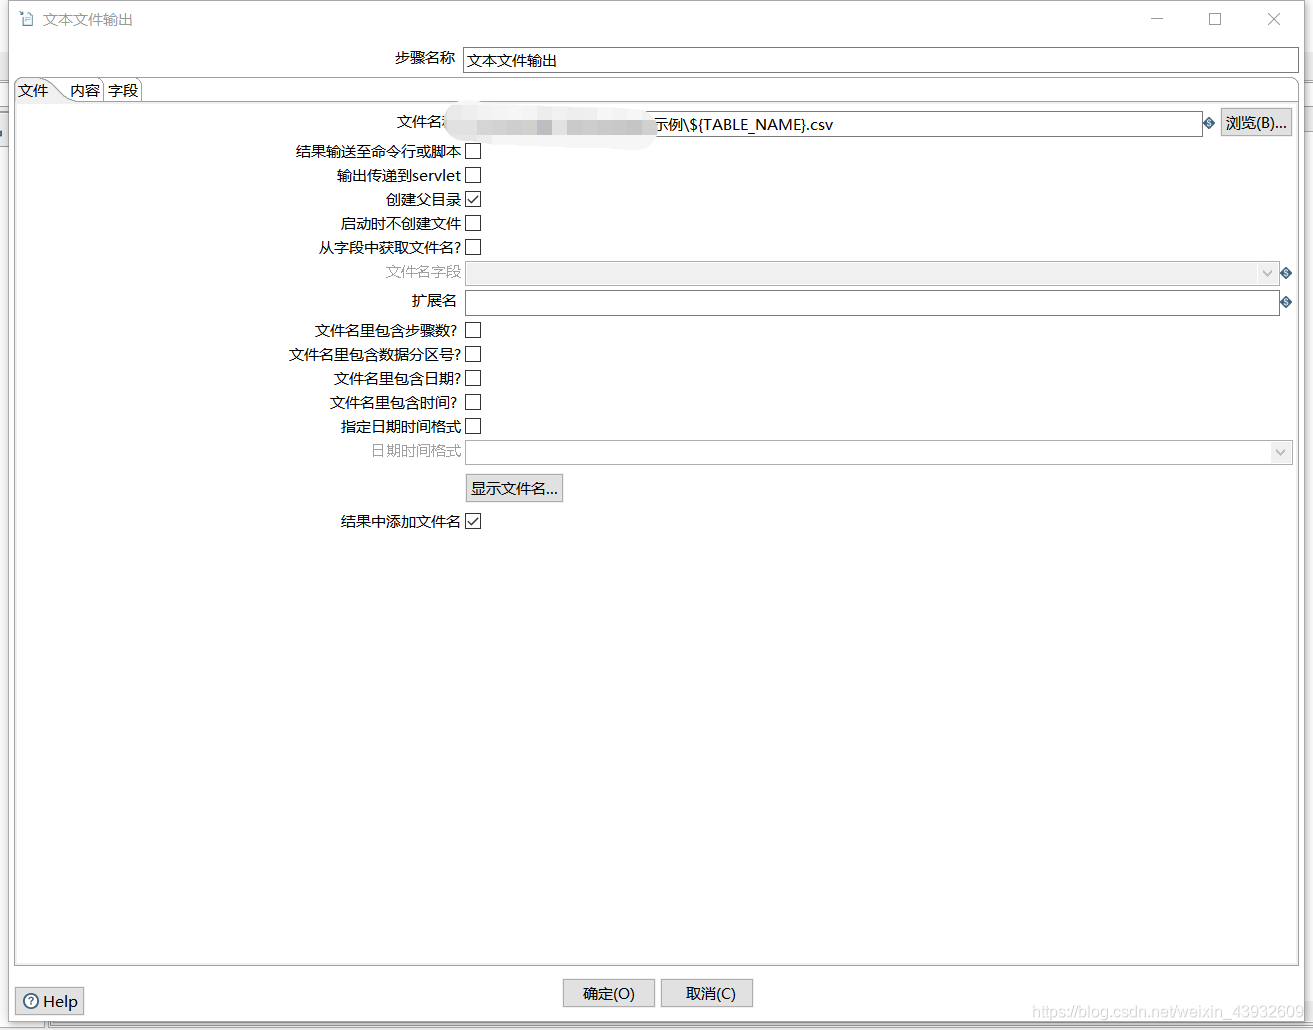Enable 结果输送至命令行或脚本 checkbox

click(473, 151)
